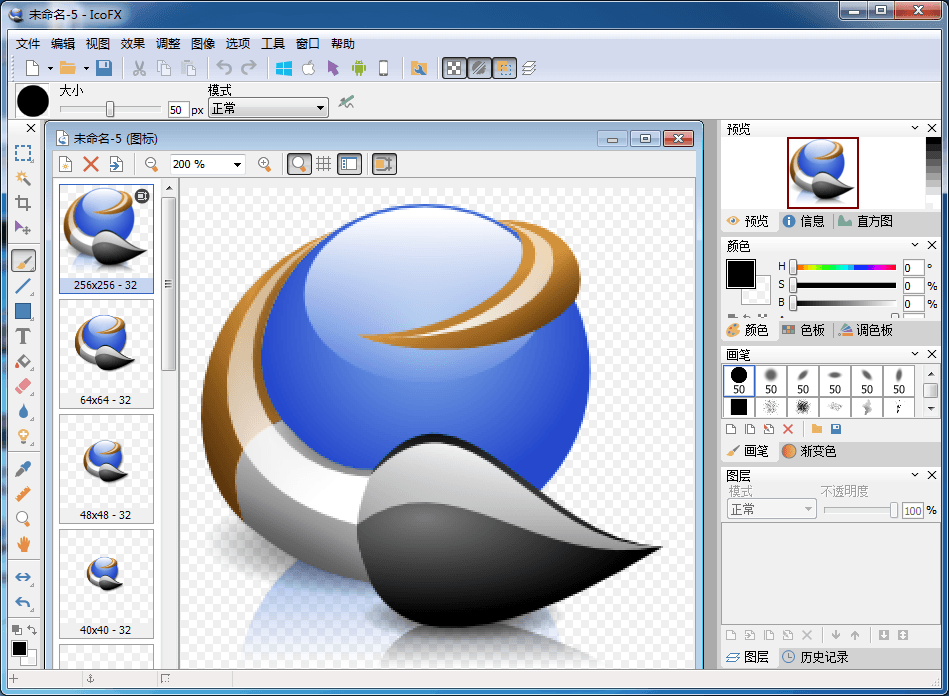
Task: Switch to the 直方图 tab
Action: [x=866, y=222]
